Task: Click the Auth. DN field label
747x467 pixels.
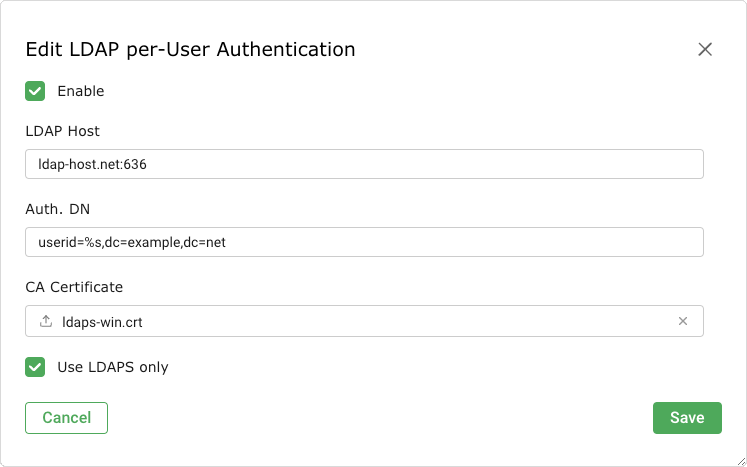Action: 60,209
